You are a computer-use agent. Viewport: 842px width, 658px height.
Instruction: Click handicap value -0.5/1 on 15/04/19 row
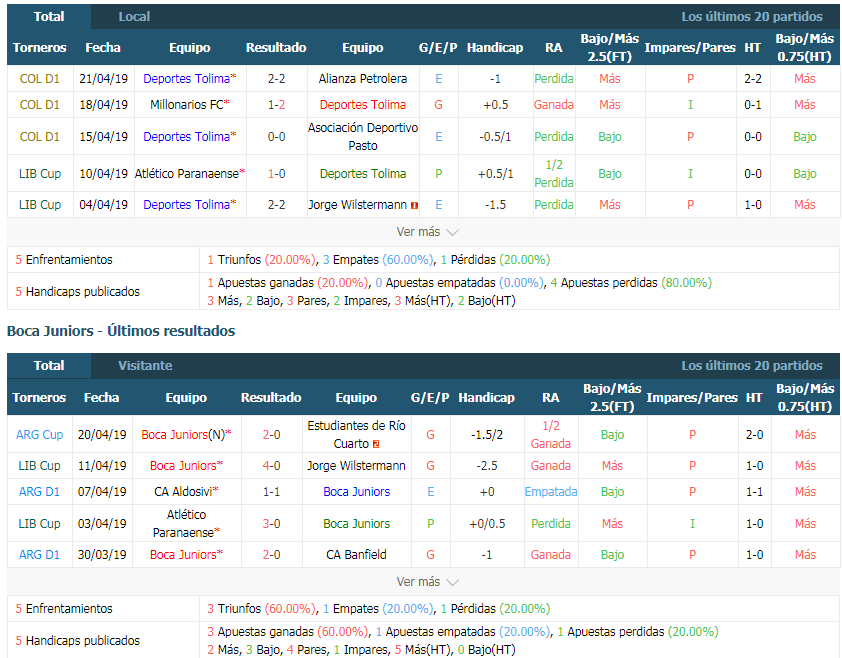point(495,136)
